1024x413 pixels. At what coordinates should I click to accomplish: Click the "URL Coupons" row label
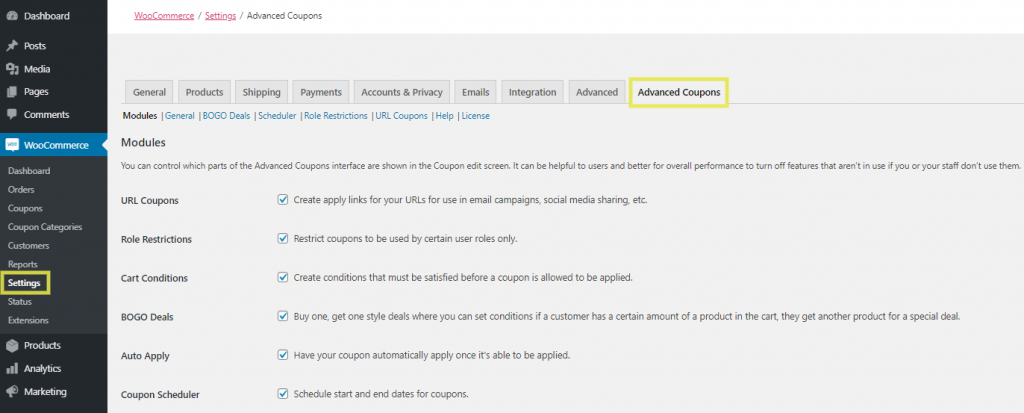point(150,201)
